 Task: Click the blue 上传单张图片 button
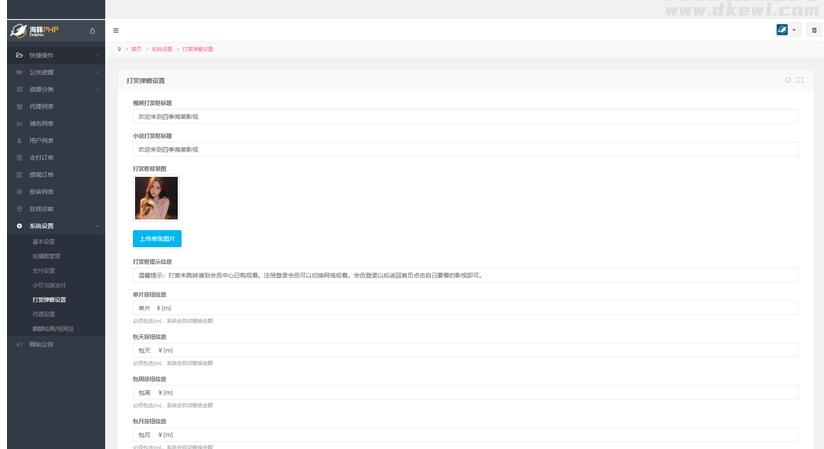pyautogui.click(x=157, y=239)
